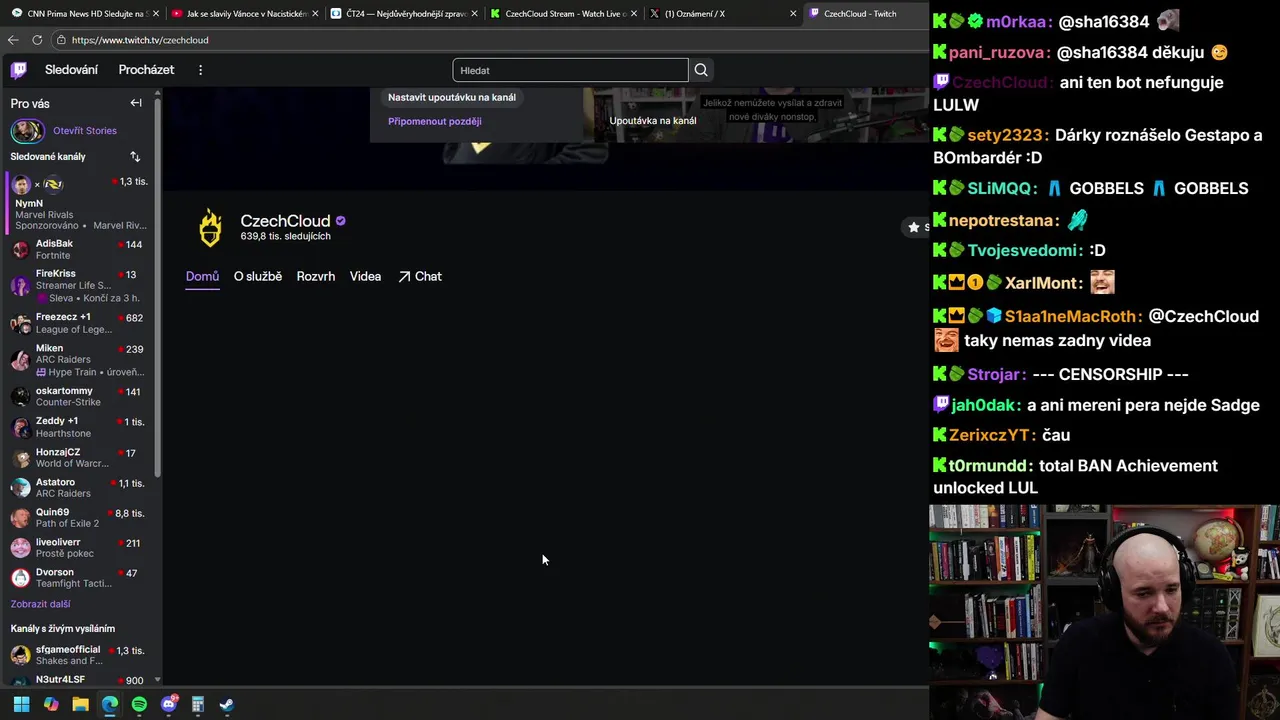Open the three-dot more menu in top bar
Image resolution: width=1280 pixels, height=720 pixels.
click(200, 70)
